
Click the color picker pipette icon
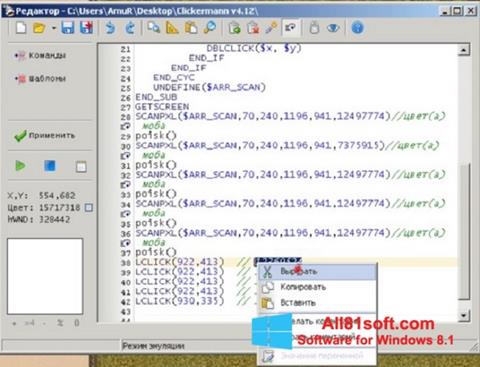pyautogui.click(x=272, y=28)
